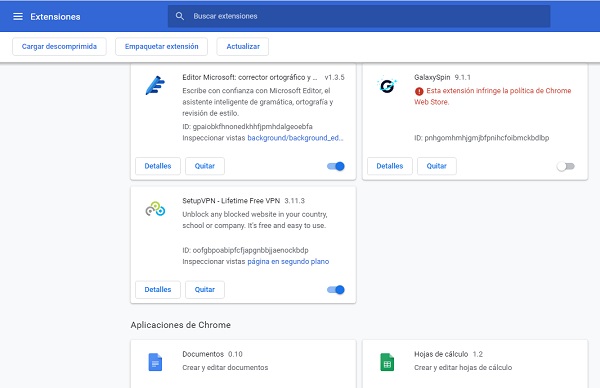This screenshot has height=388, width=600.
Task: Click the Aplicaciones de Chrome heading
Action: pyautogui.click(x=181, y=325)
